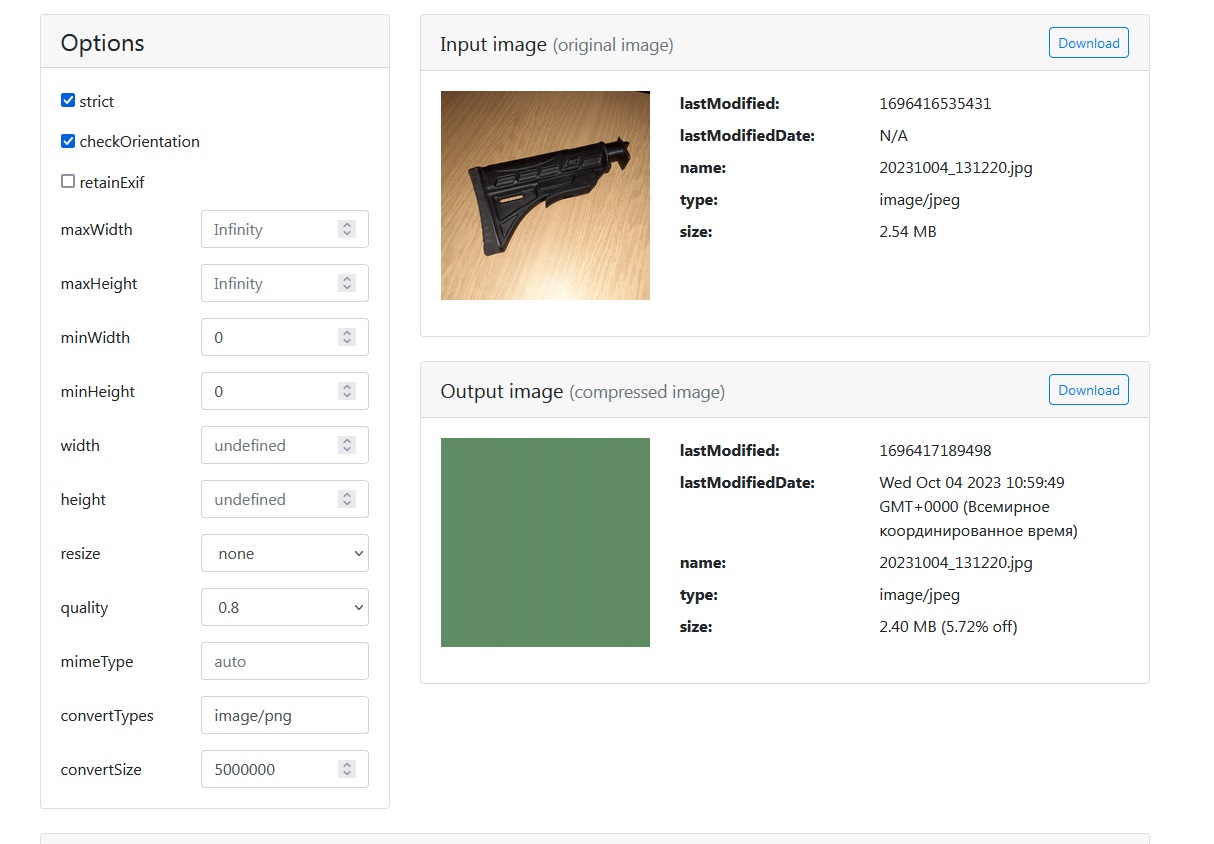Adjust the minWidth stepper control

pos(347,337)
